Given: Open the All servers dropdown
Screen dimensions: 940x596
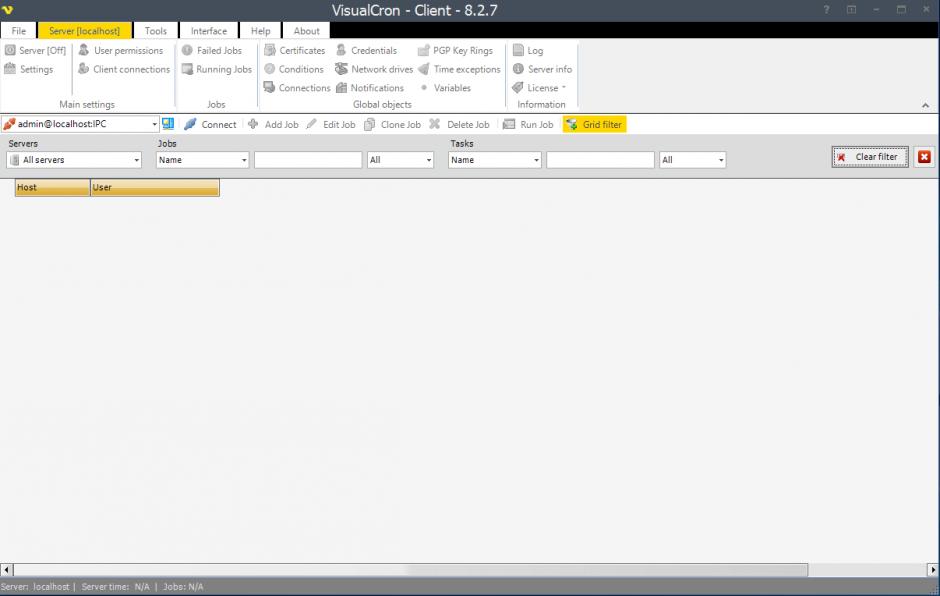Looking at the screenshot, I should click(136, 160).
